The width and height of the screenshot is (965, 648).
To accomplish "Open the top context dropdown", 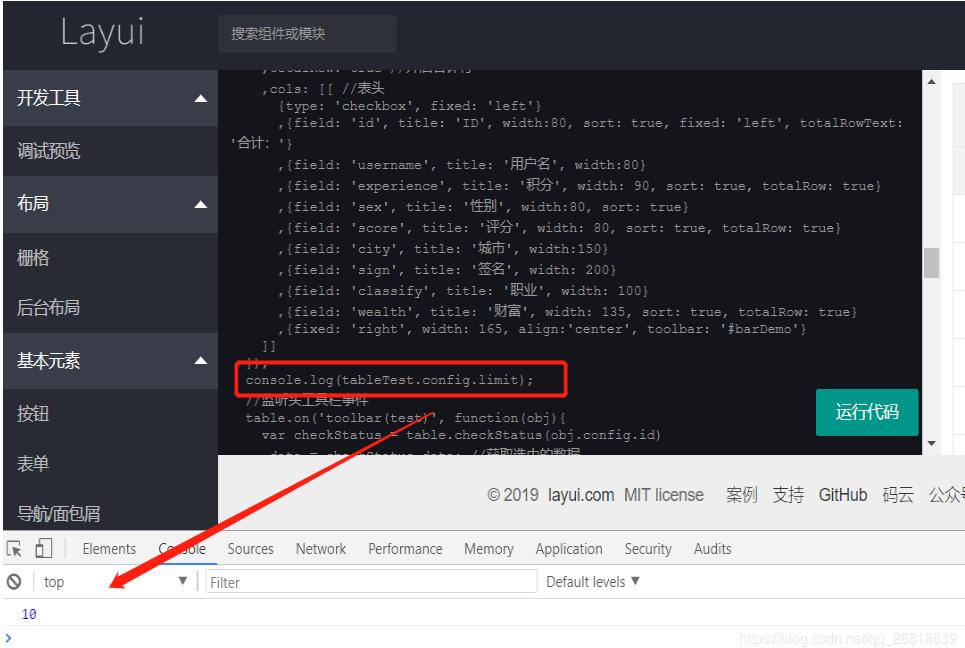I will click(x=115, y=582).
